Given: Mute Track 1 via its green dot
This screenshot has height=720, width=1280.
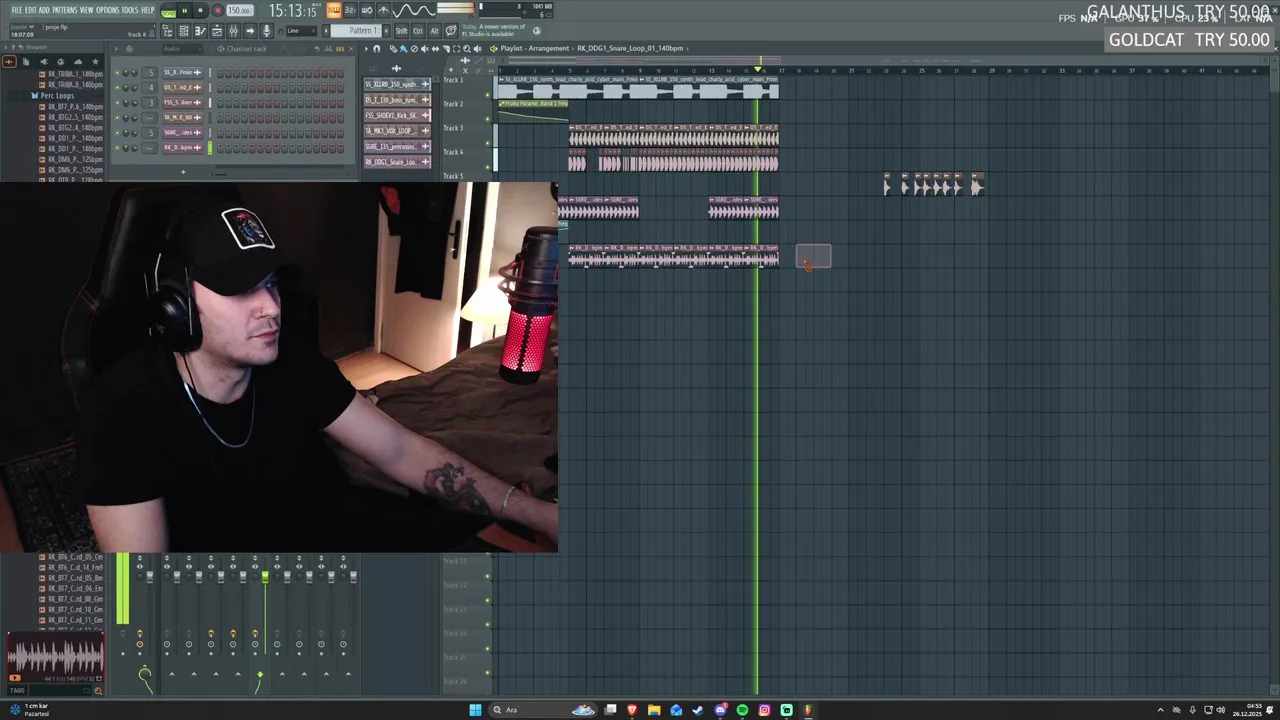Looking at the screenshot, I should pos(488,94).
